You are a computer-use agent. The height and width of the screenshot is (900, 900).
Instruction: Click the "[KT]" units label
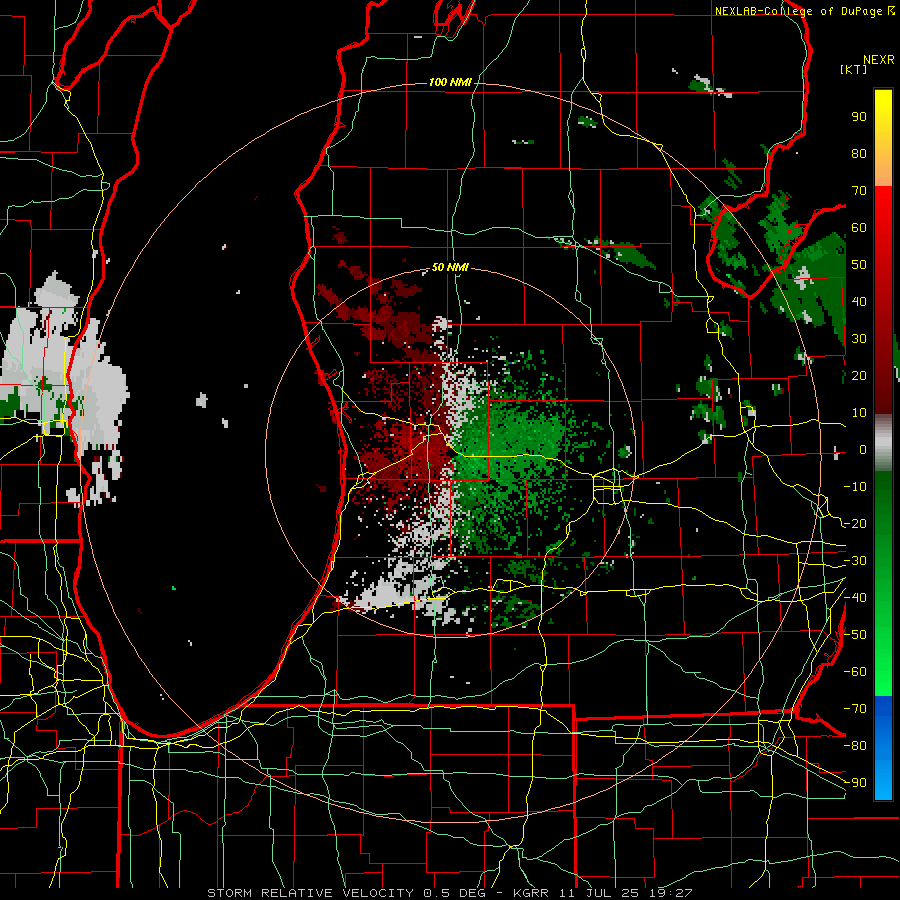click(854, 69)
